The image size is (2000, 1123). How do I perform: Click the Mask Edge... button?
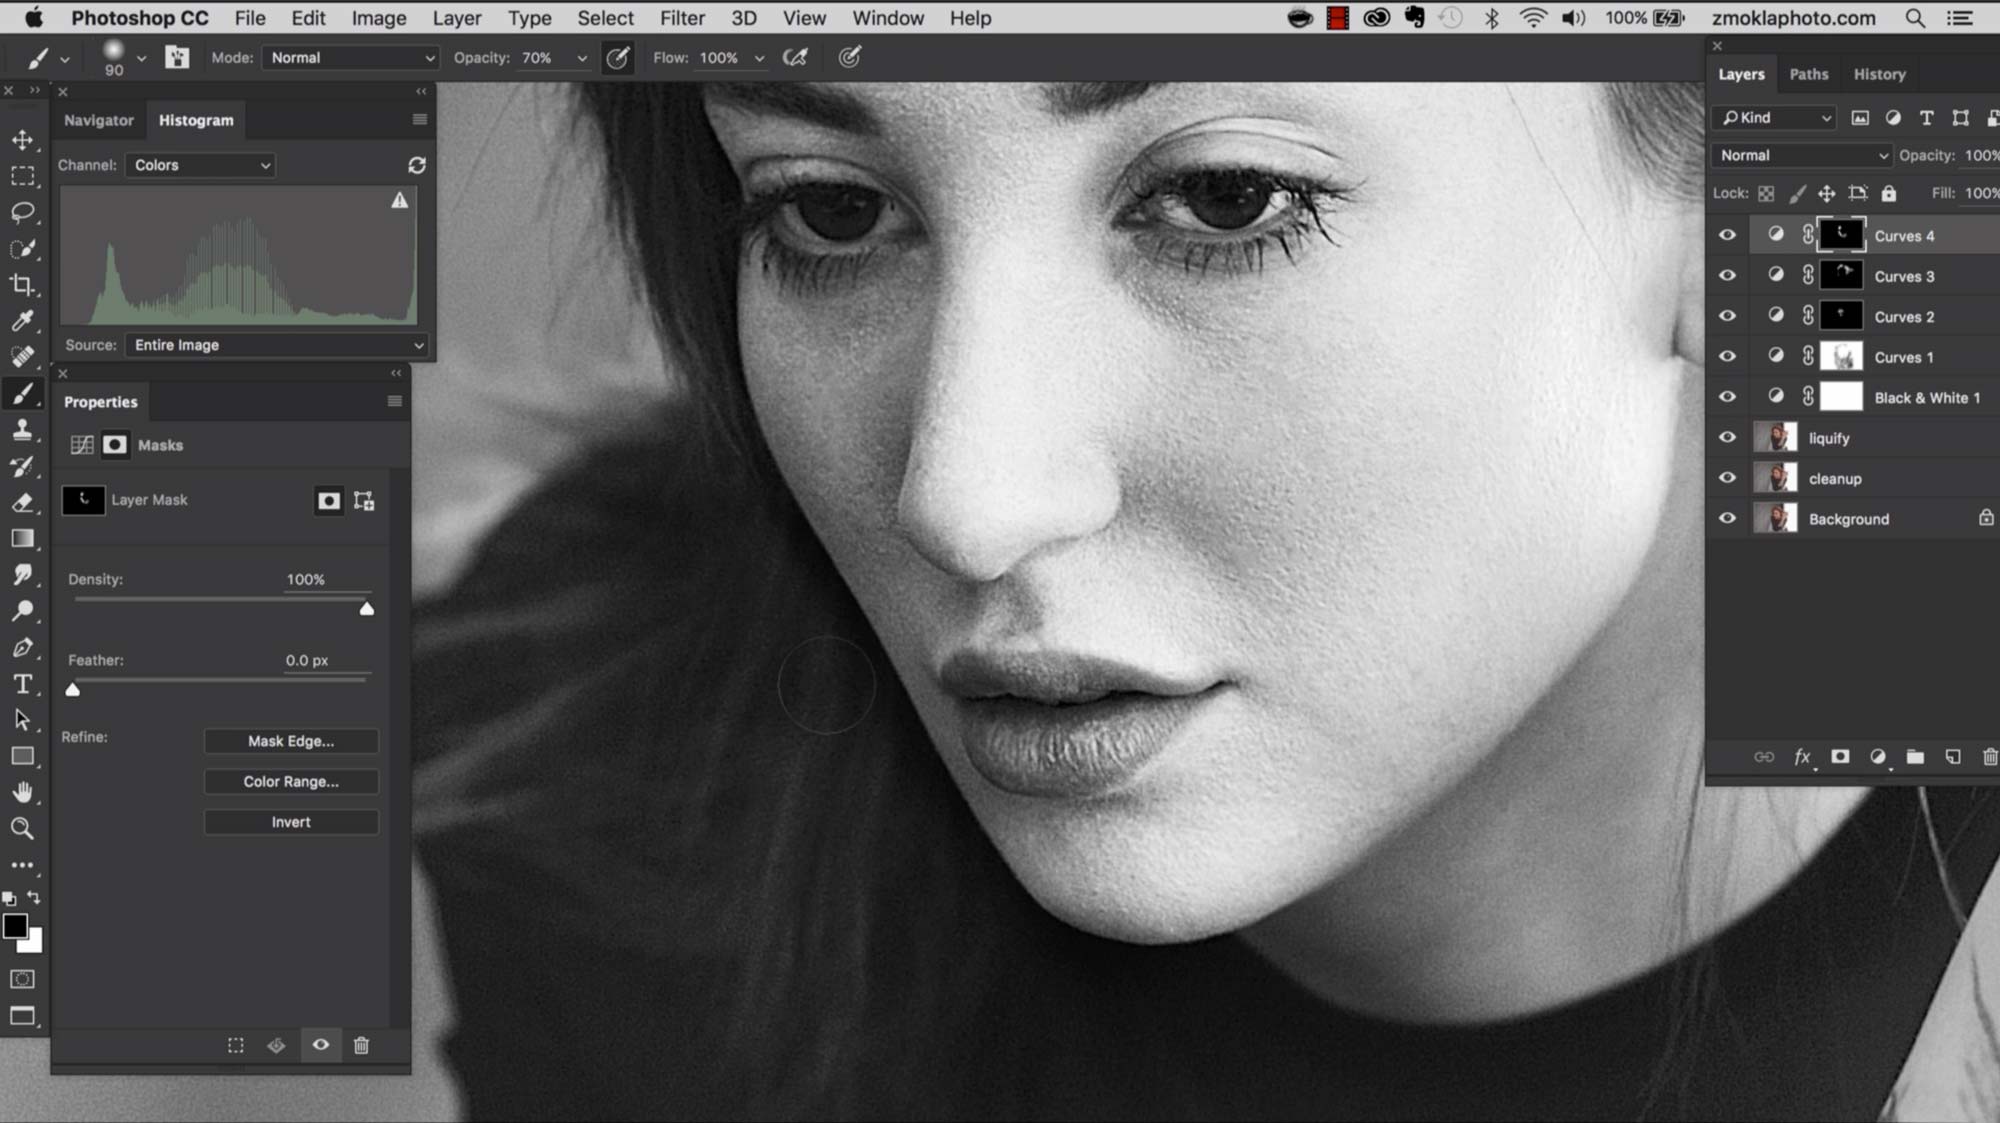tap(291, 741)
